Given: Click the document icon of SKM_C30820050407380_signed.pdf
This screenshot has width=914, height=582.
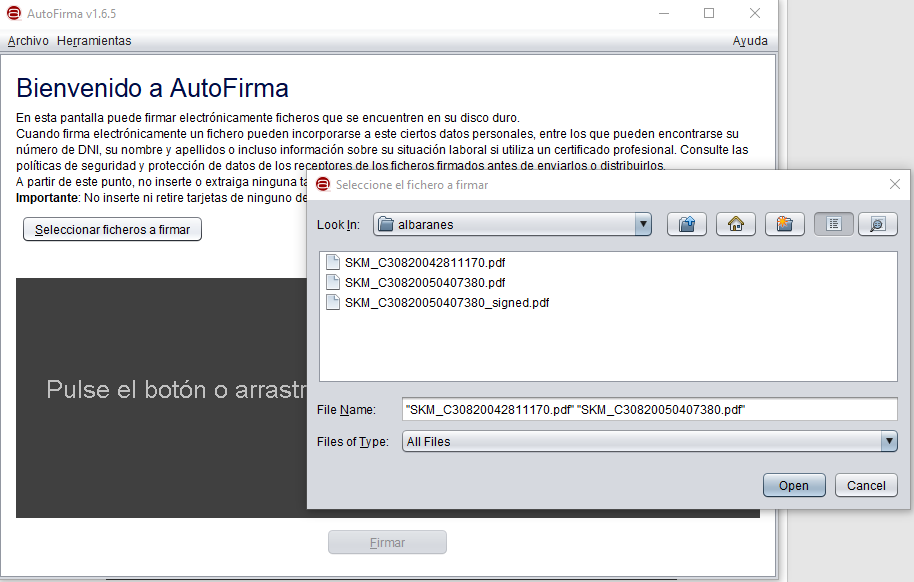Looking at the screenshot, I should pos(333,302).
